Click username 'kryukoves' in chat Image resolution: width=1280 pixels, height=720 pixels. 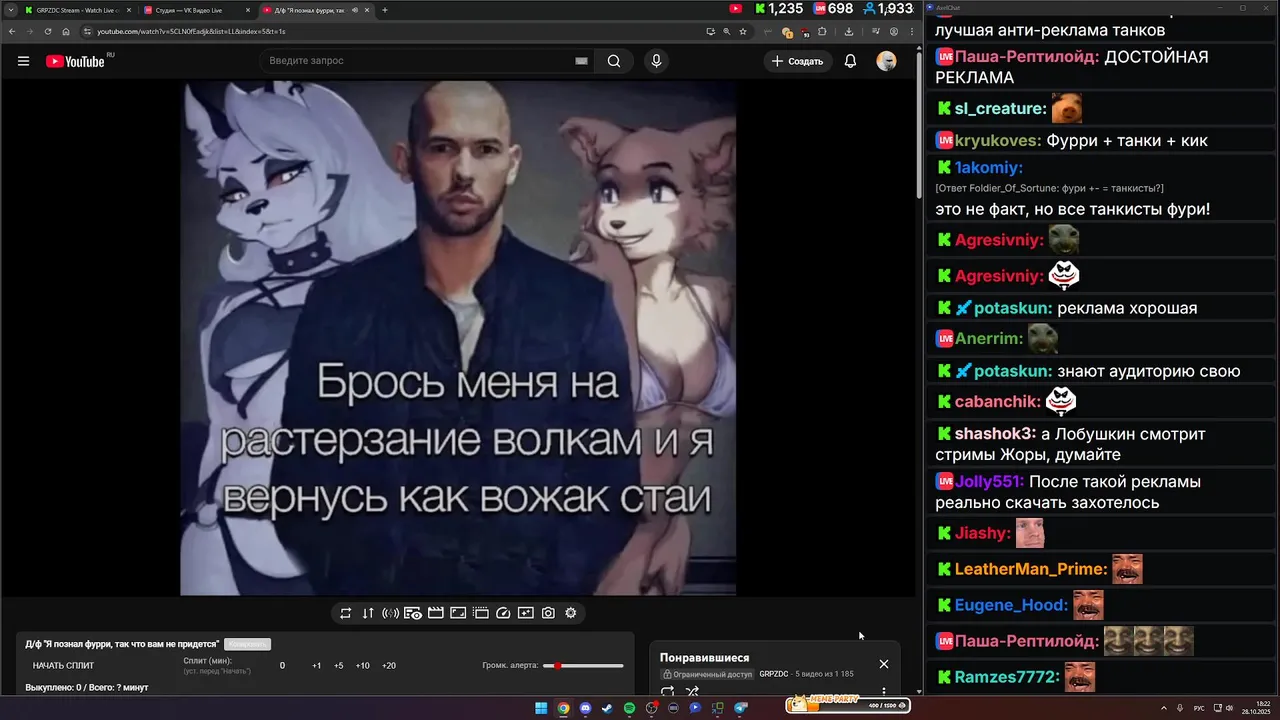(998, 140)
